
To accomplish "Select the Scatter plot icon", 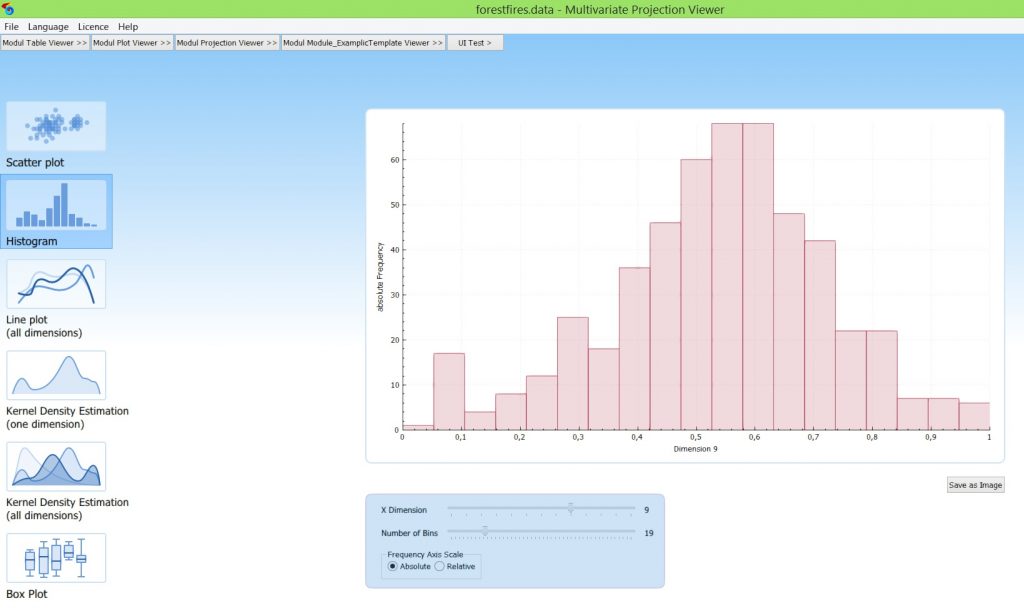I will (x=56, y=126).
